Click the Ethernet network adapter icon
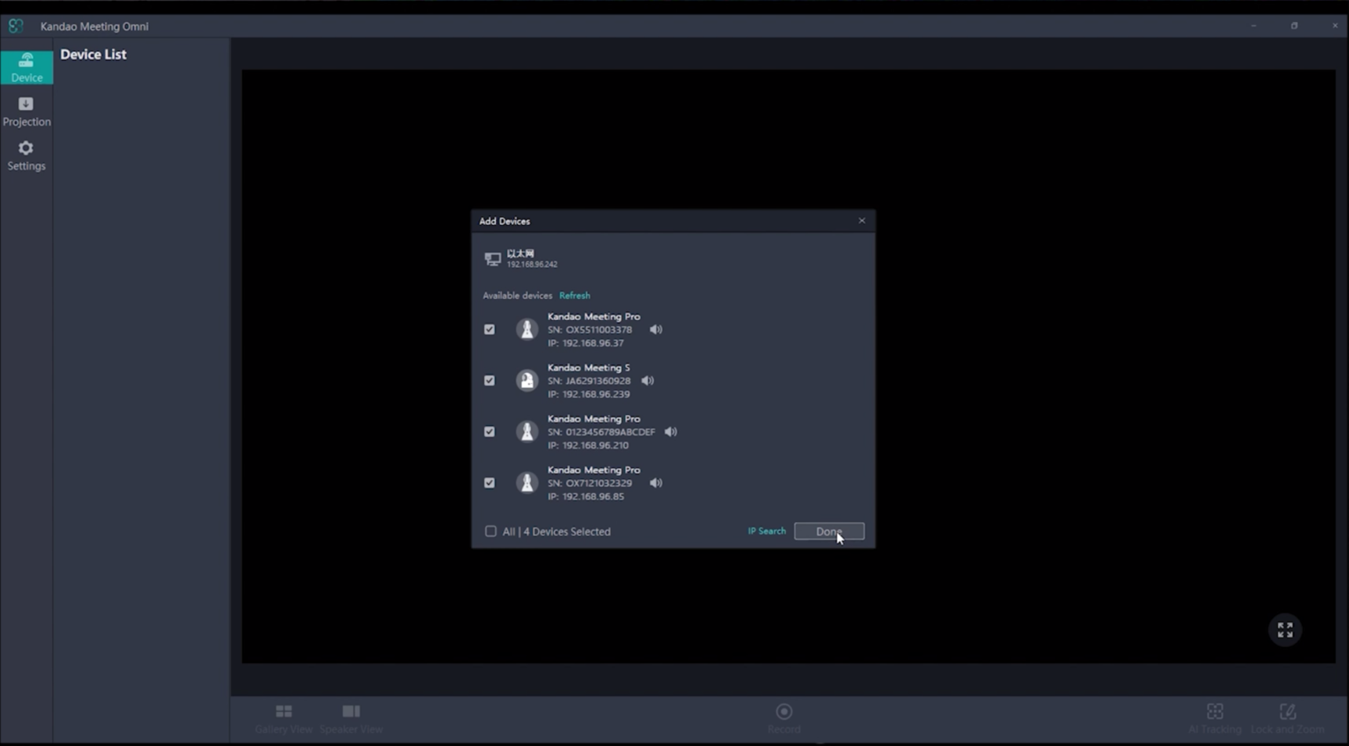This screenshot has height=746, width=1349. pos(492,259)
